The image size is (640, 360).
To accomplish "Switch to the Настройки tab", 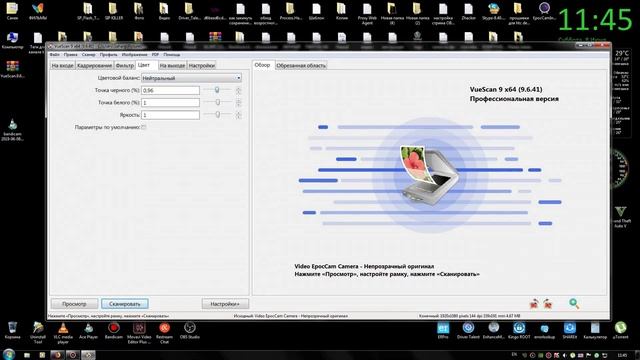I will tap(202, 65).
